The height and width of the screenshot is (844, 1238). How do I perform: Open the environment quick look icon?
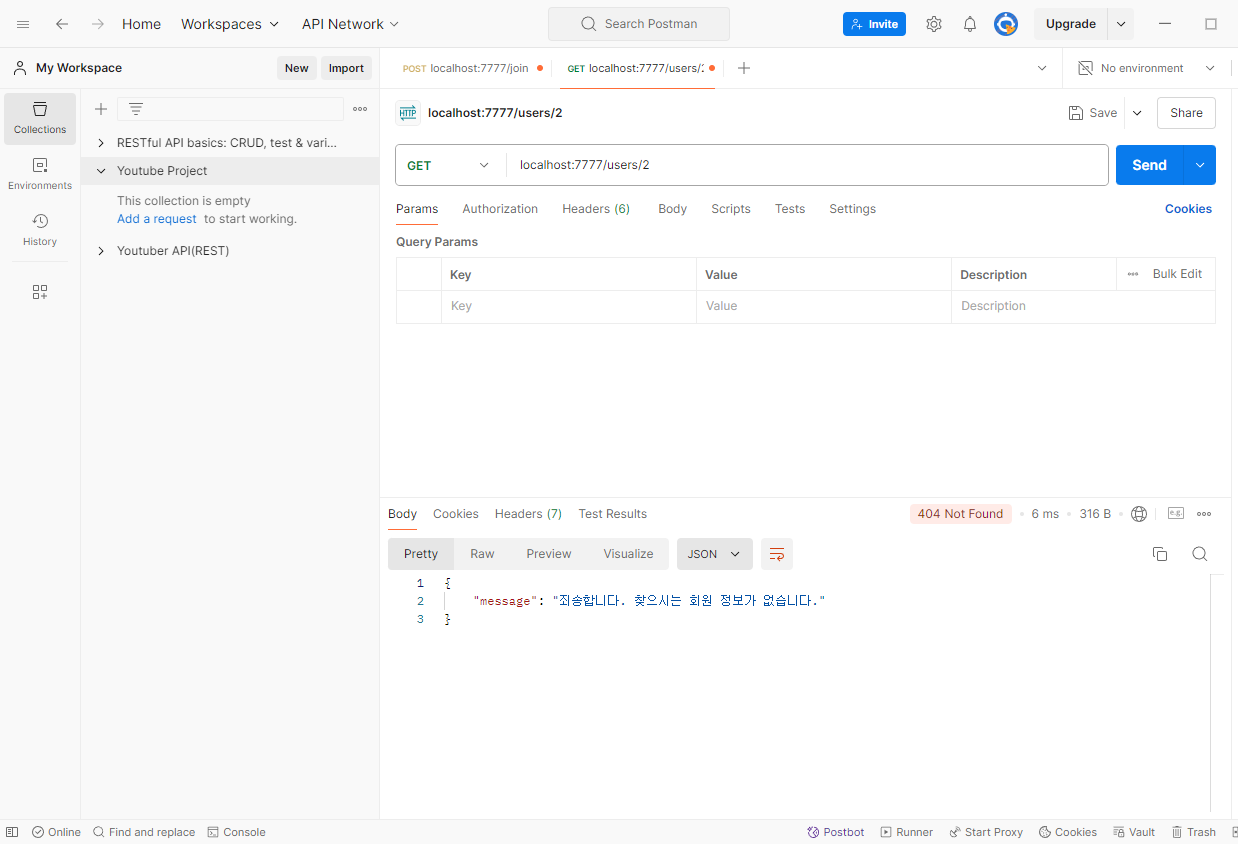point(1086,68)
